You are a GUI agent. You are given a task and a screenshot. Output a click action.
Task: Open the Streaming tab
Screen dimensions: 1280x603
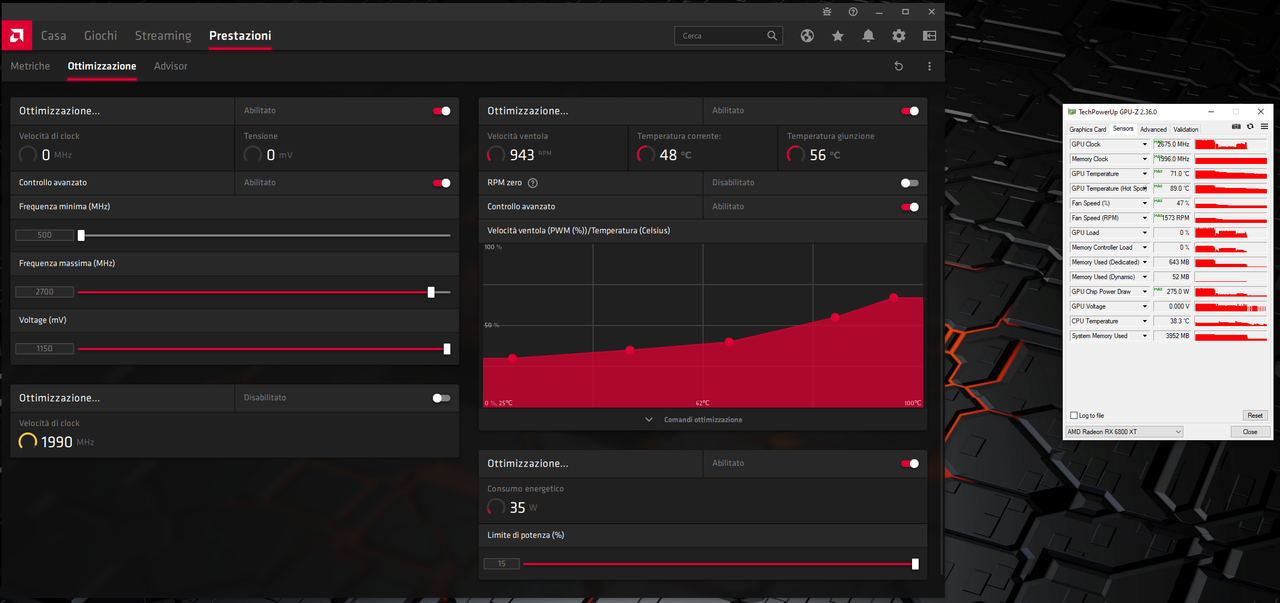pyautogui.click(x=163, y=36)
